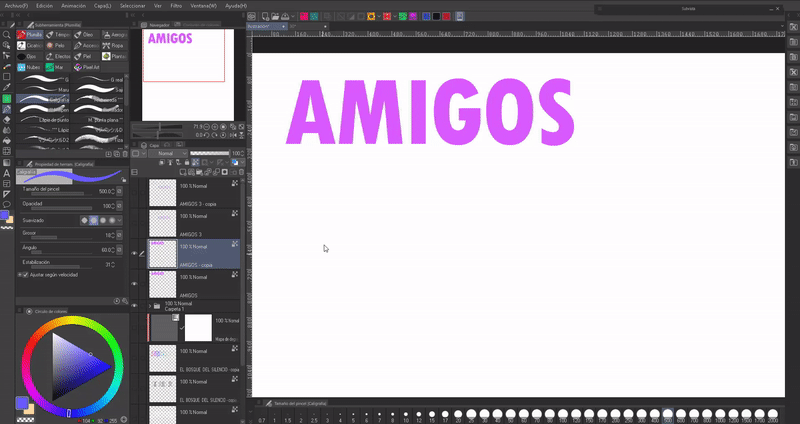
Task: Open the Normal blending mode dropdown
Action: tap(168, 154)
